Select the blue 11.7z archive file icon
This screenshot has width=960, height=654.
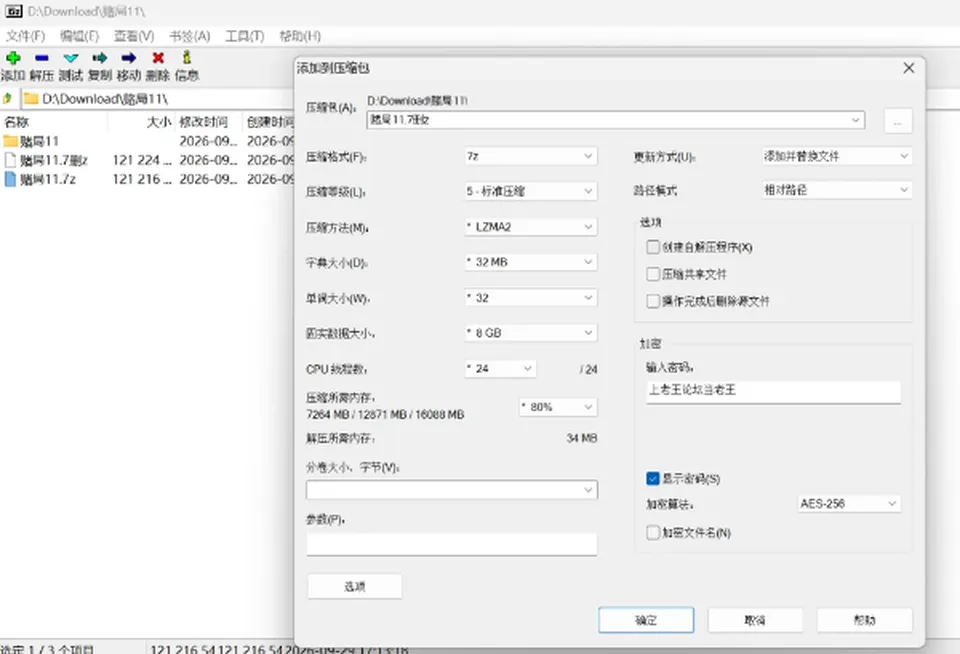[x=10, y=179]
